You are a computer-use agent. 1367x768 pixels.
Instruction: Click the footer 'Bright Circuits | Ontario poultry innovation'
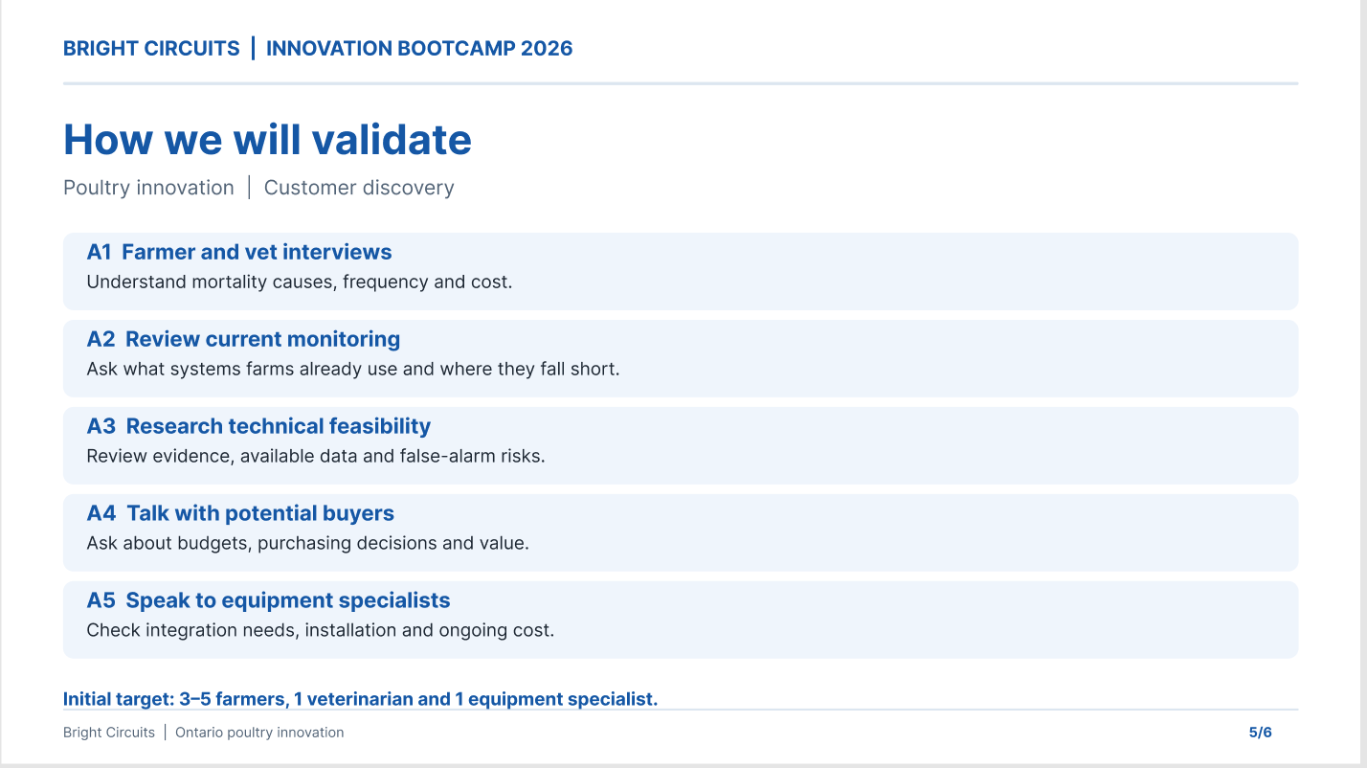click(x=203, y=732)
